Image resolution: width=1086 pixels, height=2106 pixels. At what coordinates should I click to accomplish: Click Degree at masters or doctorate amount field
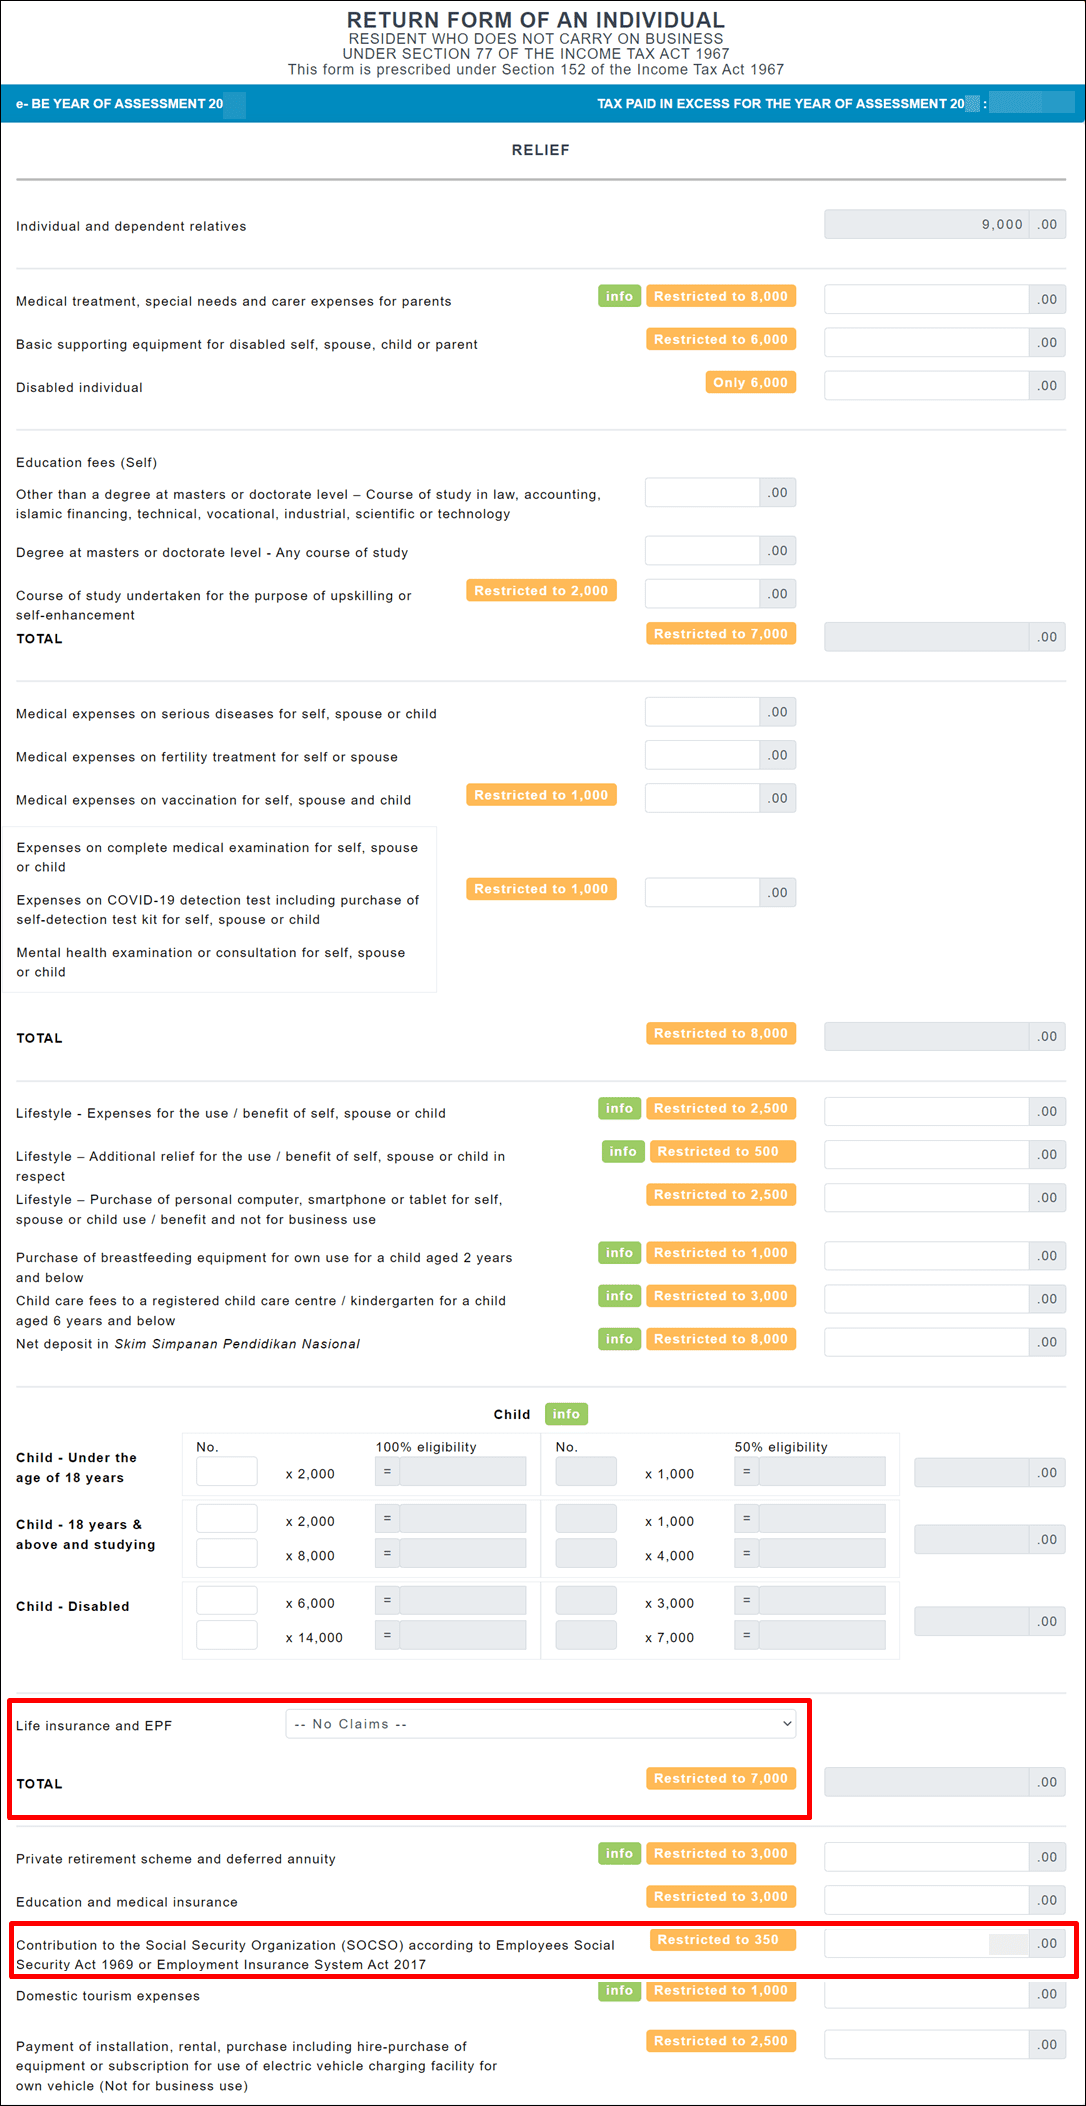[x=702, y=550]
